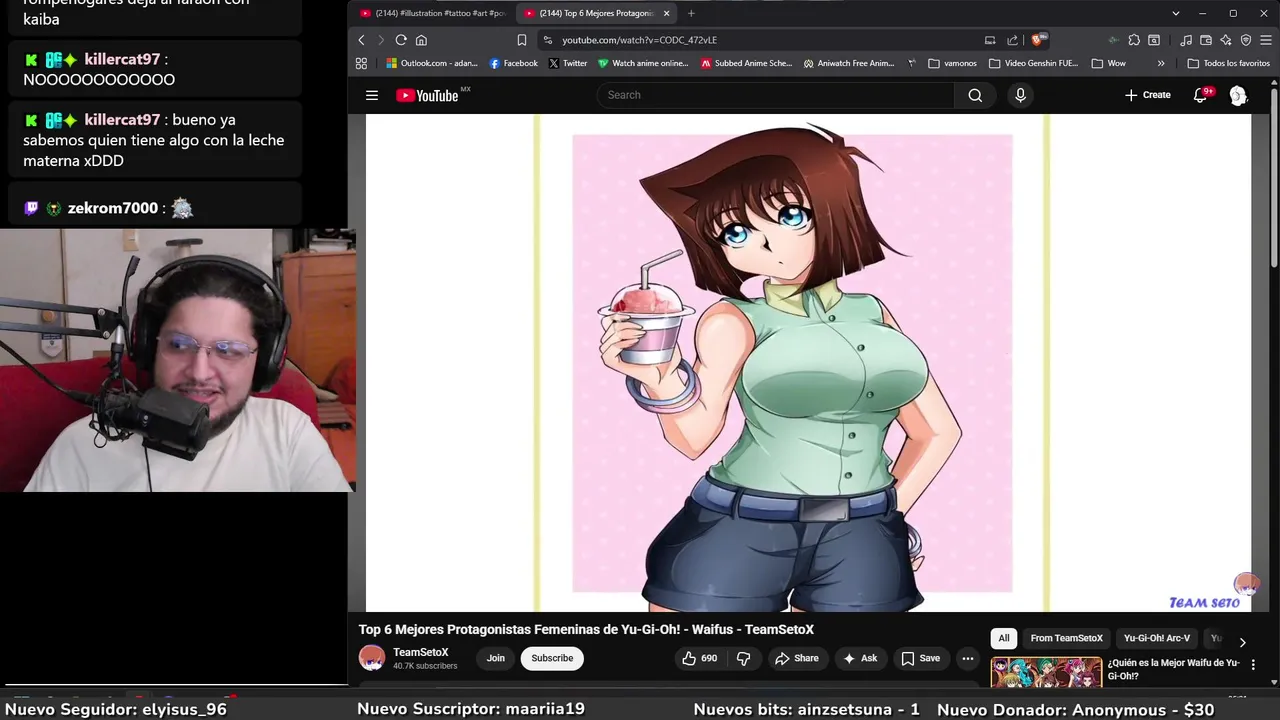
Task: Open YouTube notifications bell
Action: 1202,95
